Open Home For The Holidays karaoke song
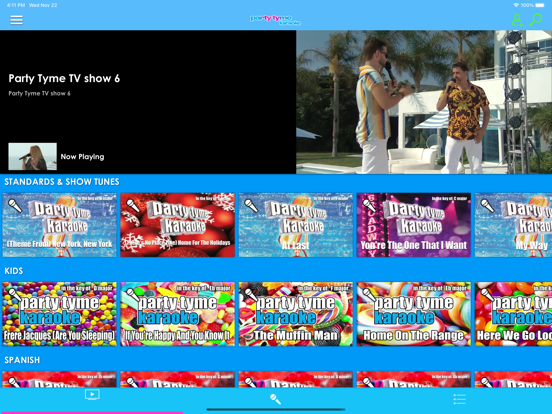Image resolution: width=552 pixels, height=414 pixels. tap(177, 225)
